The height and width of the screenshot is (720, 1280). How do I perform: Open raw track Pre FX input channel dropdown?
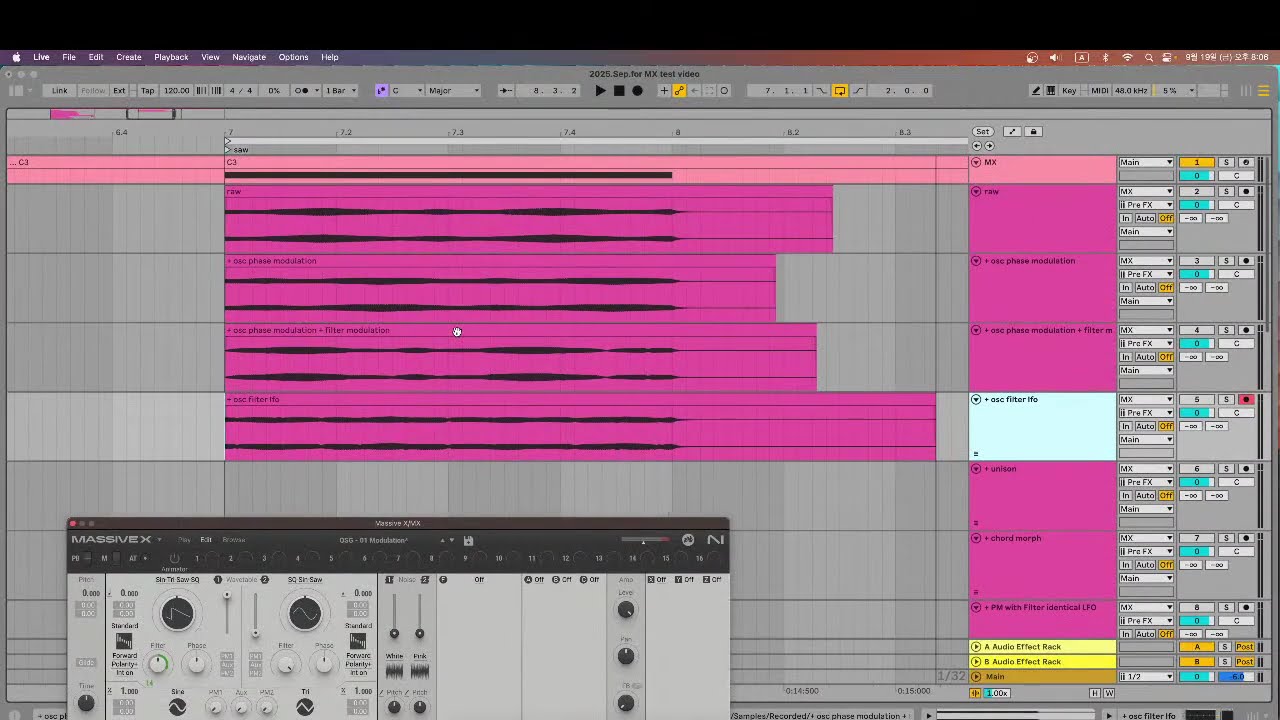click(1146, 205)
